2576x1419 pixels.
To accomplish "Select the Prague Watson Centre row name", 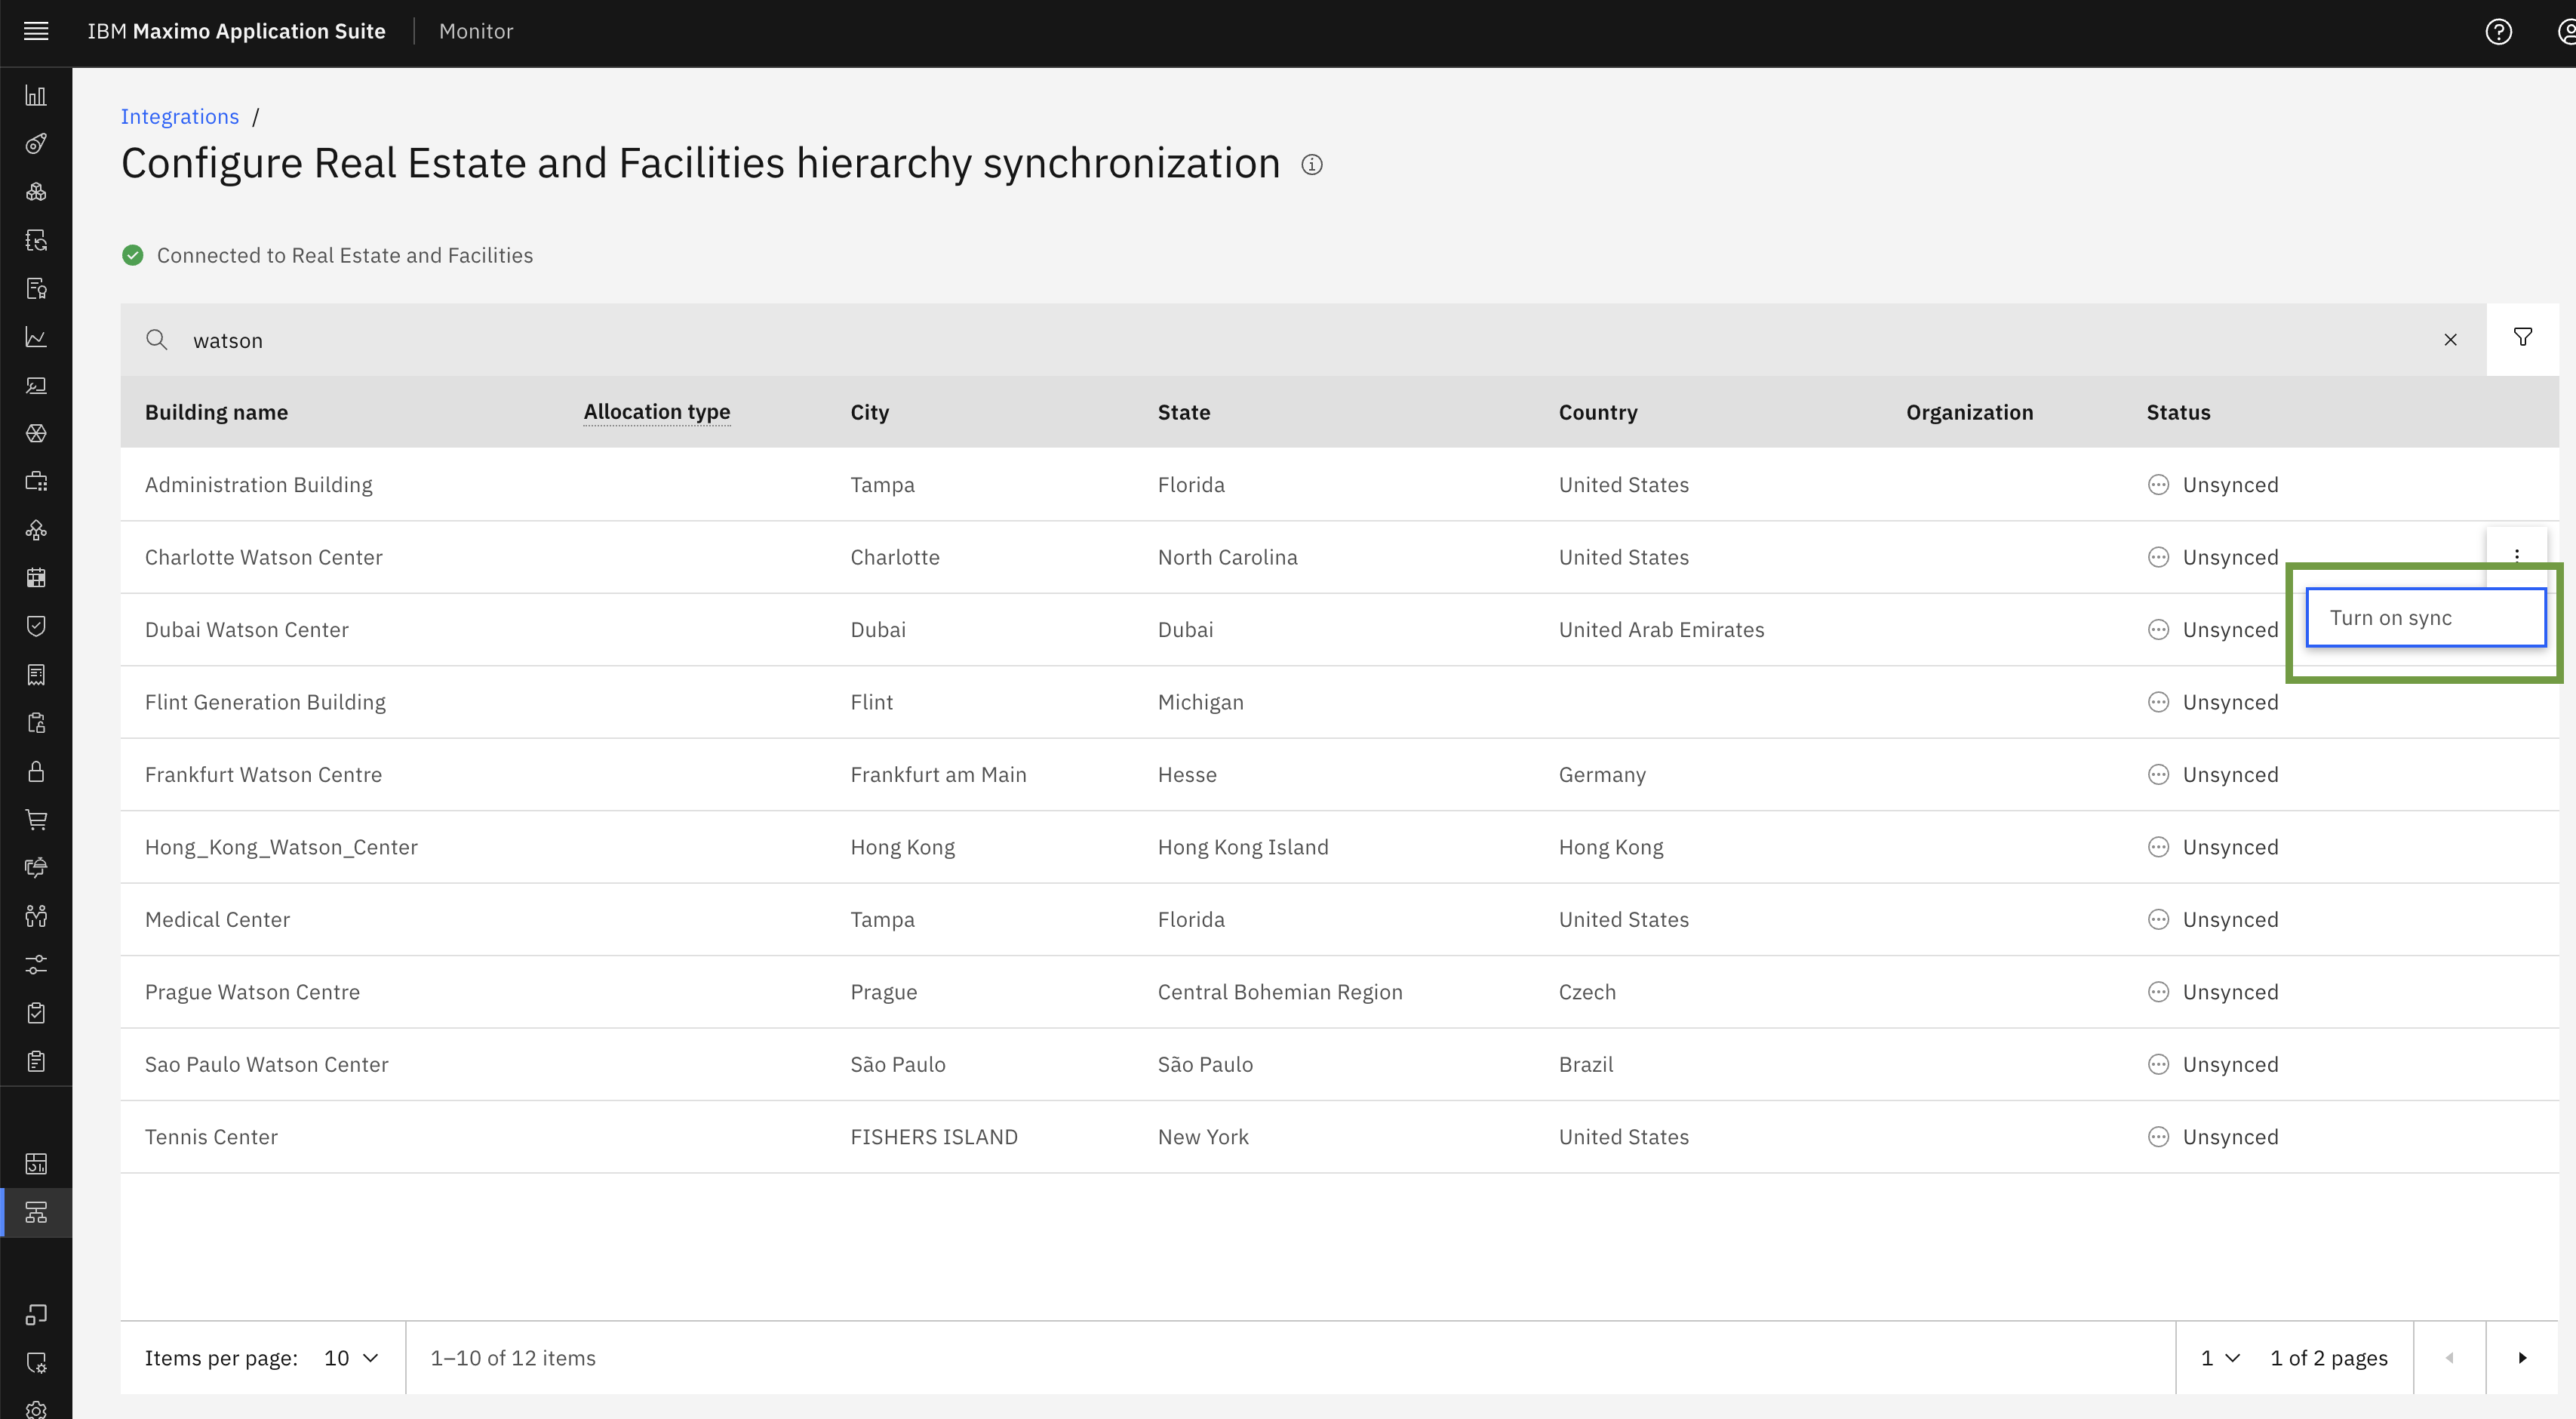I will click(252, 992).
